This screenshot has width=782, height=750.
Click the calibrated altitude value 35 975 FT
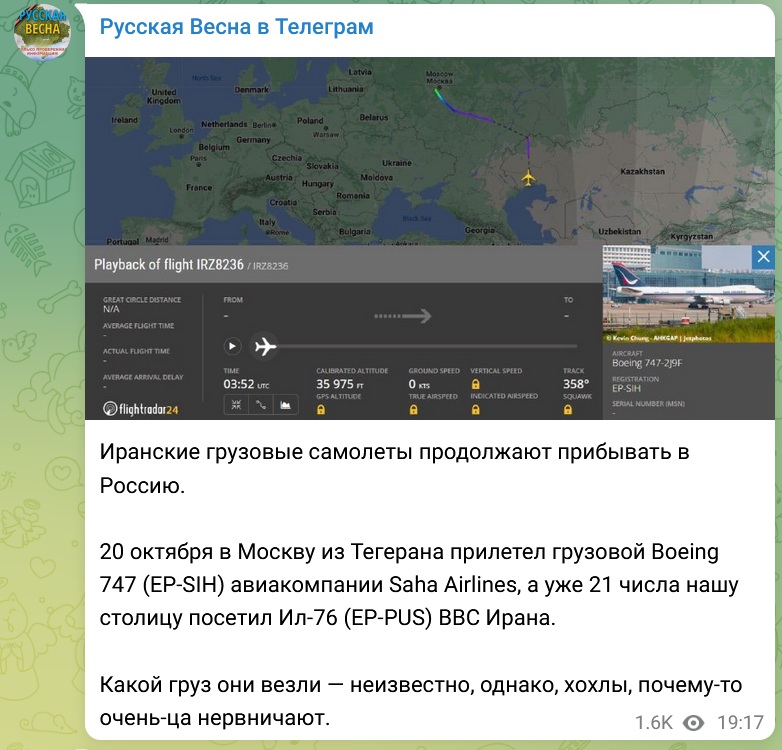point(340,384)
